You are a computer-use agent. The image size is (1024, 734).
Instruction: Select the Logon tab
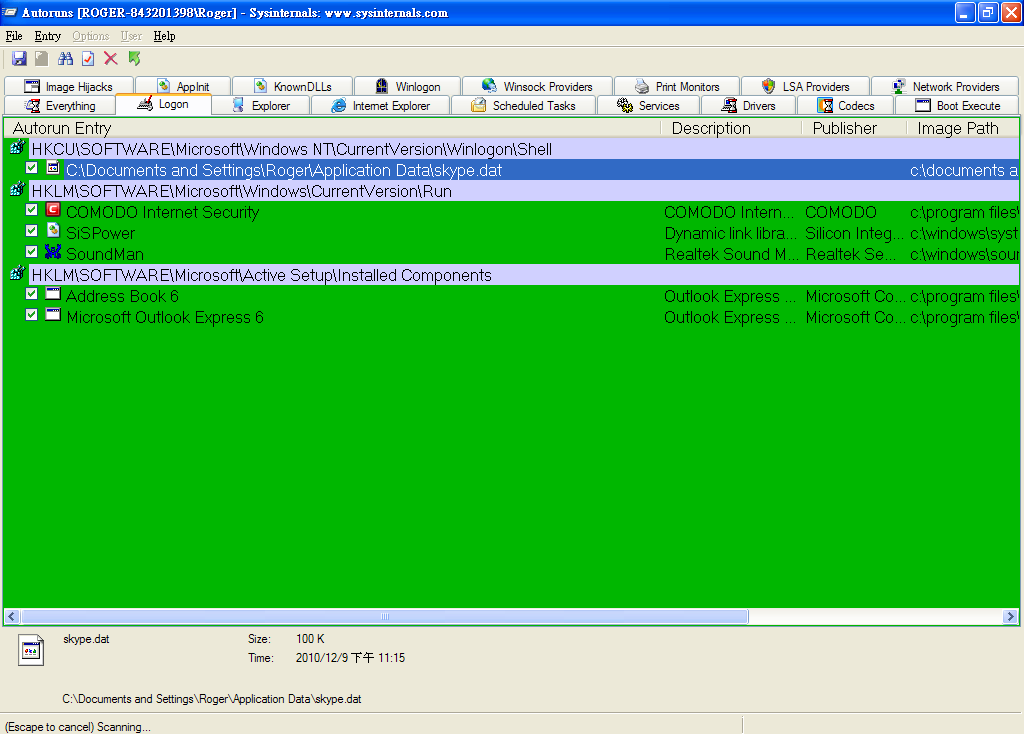163,104
